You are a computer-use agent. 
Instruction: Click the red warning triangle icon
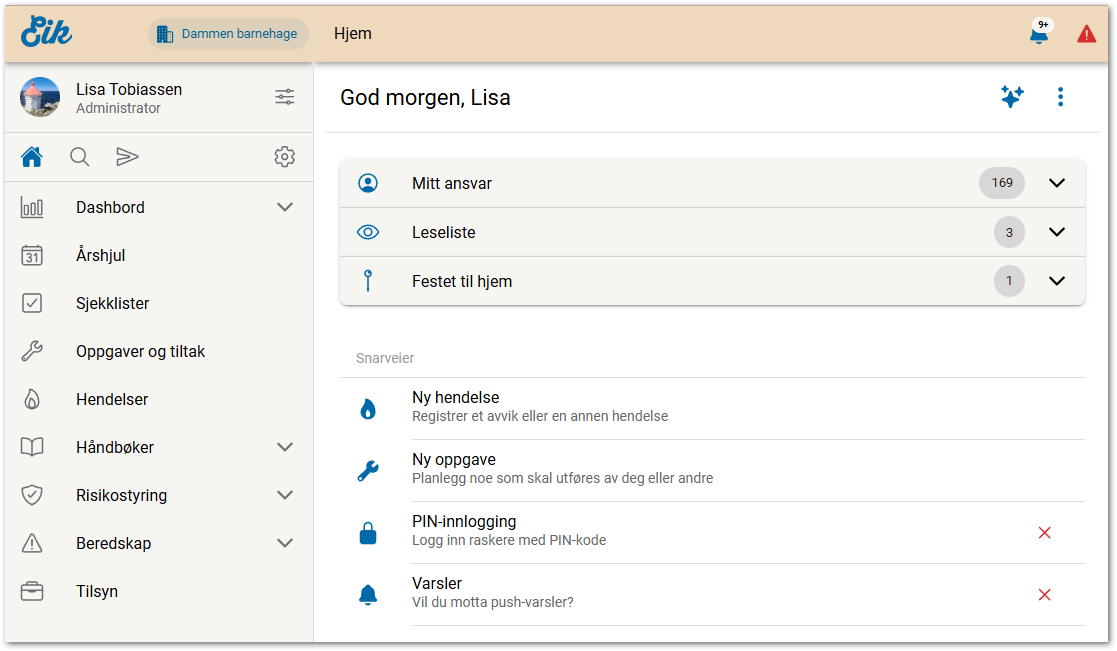(x=1086, y=34)
